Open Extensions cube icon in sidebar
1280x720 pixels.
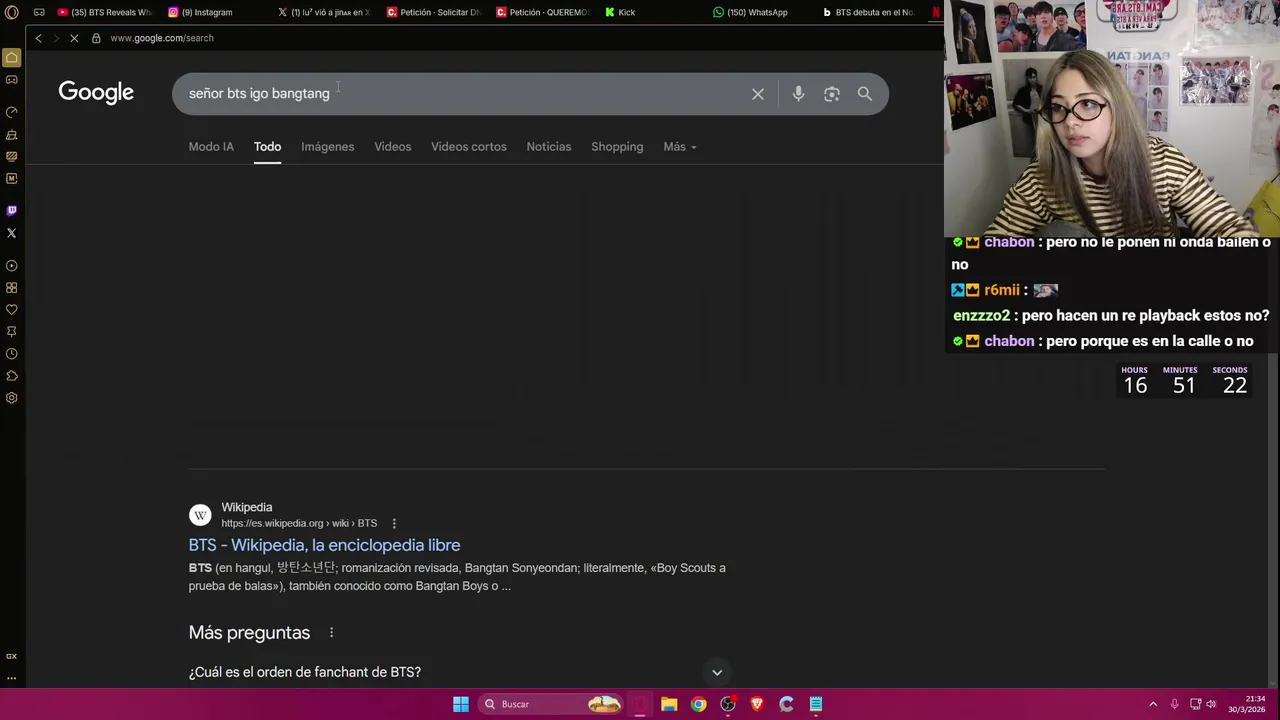pos(12,376)
